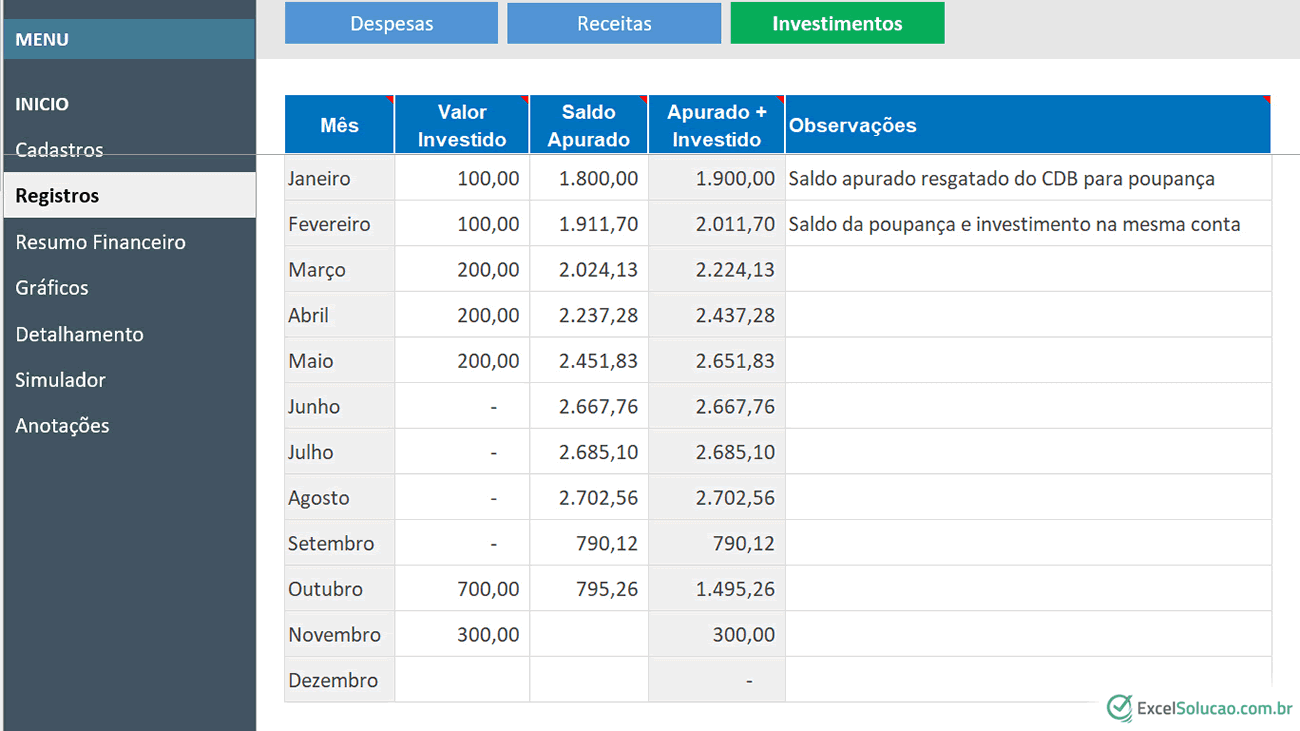
Task: Click the ExcelSolucao checkmark logo icon
Action: point(1119,708)
